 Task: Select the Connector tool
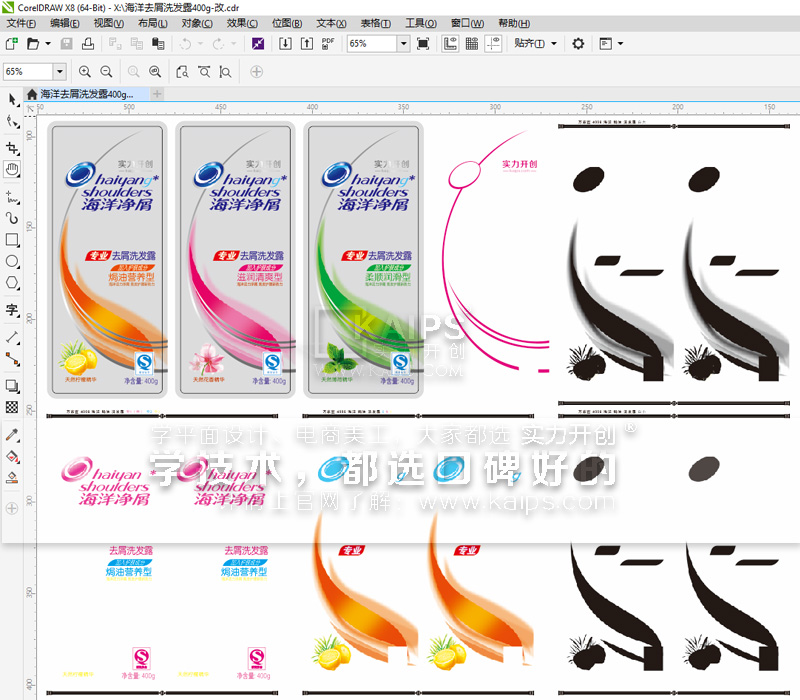(12, 359)
